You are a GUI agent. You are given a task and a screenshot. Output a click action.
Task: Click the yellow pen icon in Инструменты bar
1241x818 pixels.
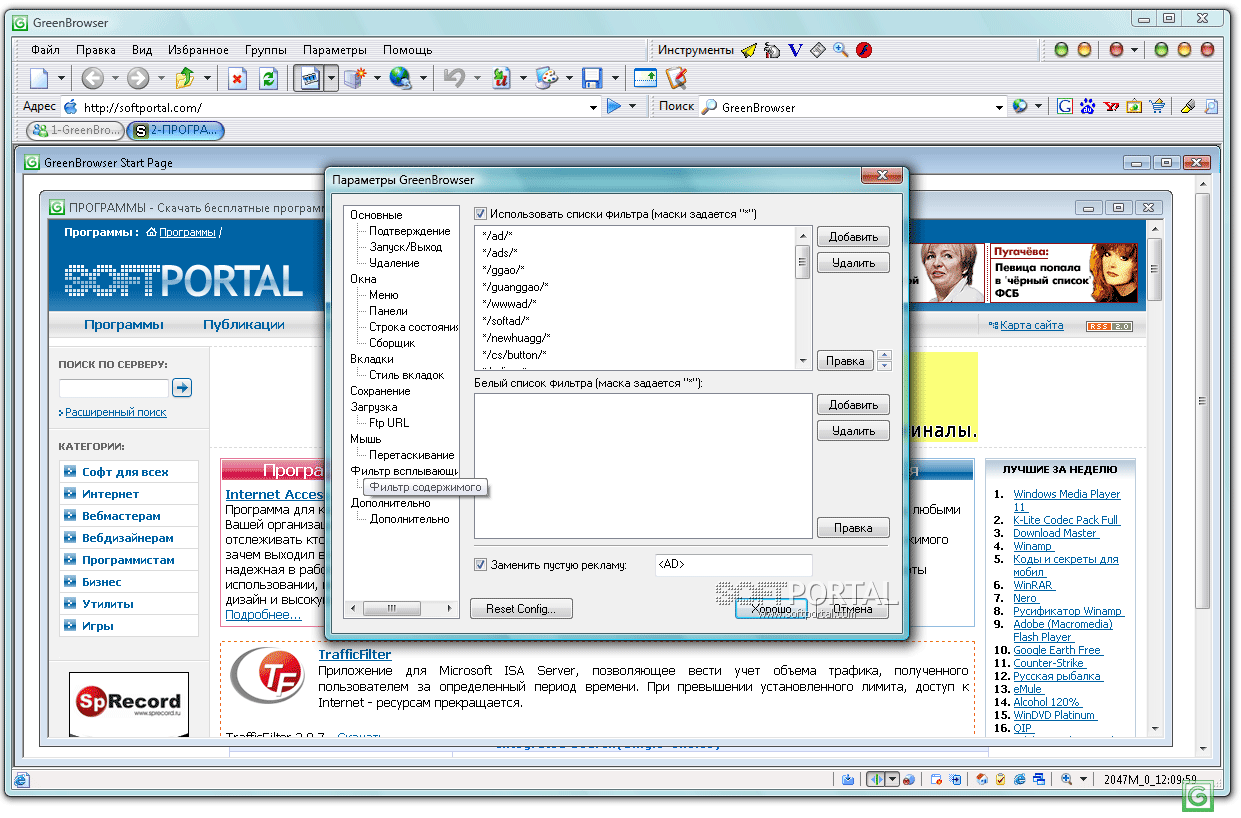pyautogui.click(x=749, y=50)
